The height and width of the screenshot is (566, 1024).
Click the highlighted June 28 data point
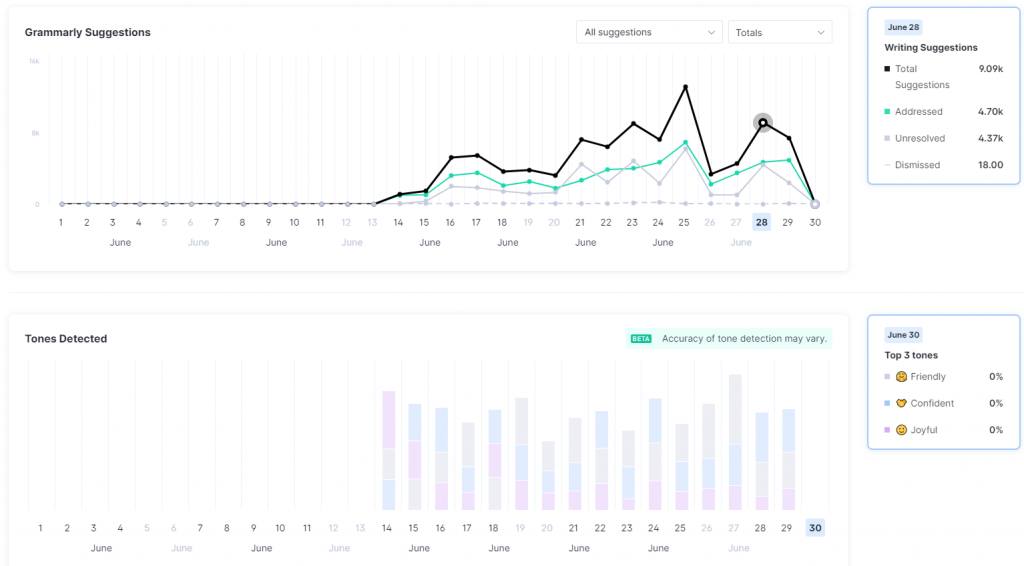tap(763, 123)
